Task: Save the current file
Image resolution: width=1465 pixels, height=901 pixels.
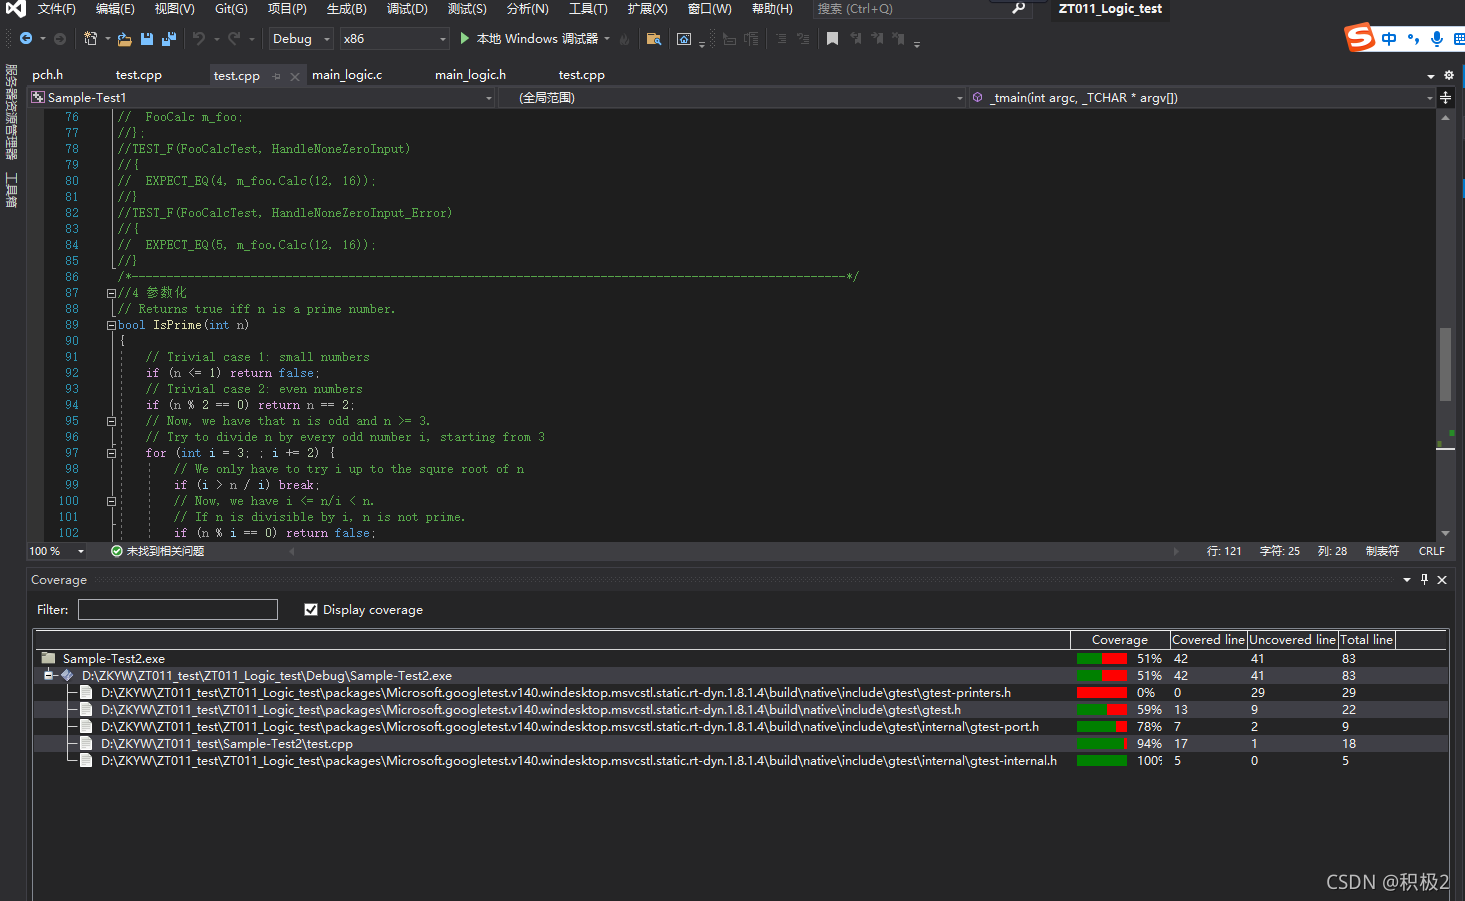Action: 147,38
